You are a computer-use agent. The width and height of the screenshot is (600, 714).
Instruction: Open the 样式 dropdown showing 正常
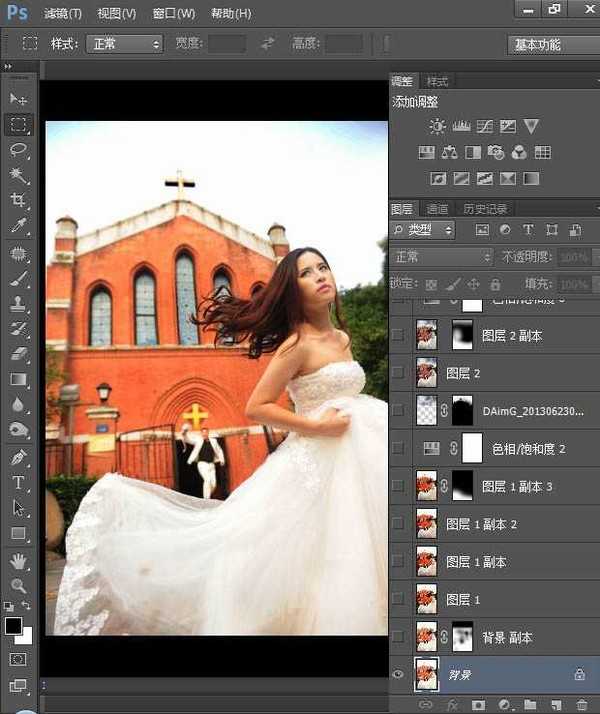125,44
